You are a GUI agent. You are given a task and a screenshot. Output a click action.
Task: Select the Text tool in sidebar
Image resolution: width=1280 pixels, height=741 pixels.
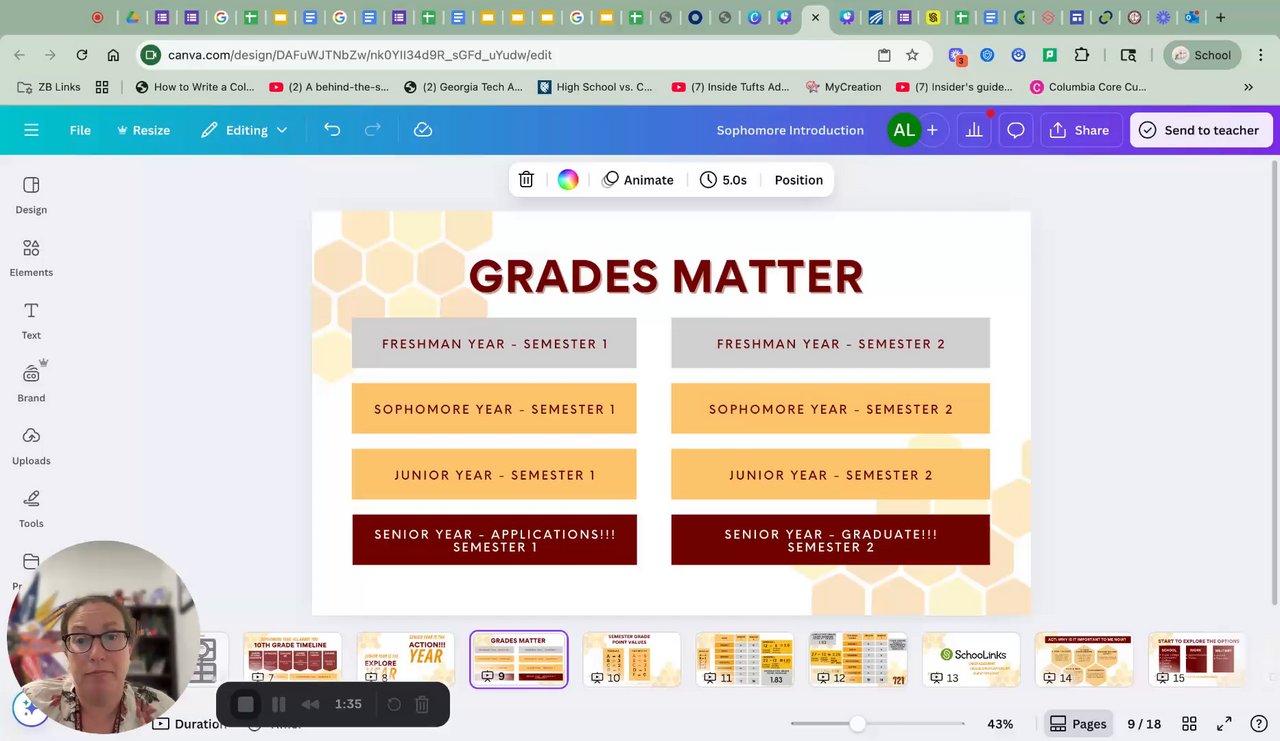click(x=31, y=321)
